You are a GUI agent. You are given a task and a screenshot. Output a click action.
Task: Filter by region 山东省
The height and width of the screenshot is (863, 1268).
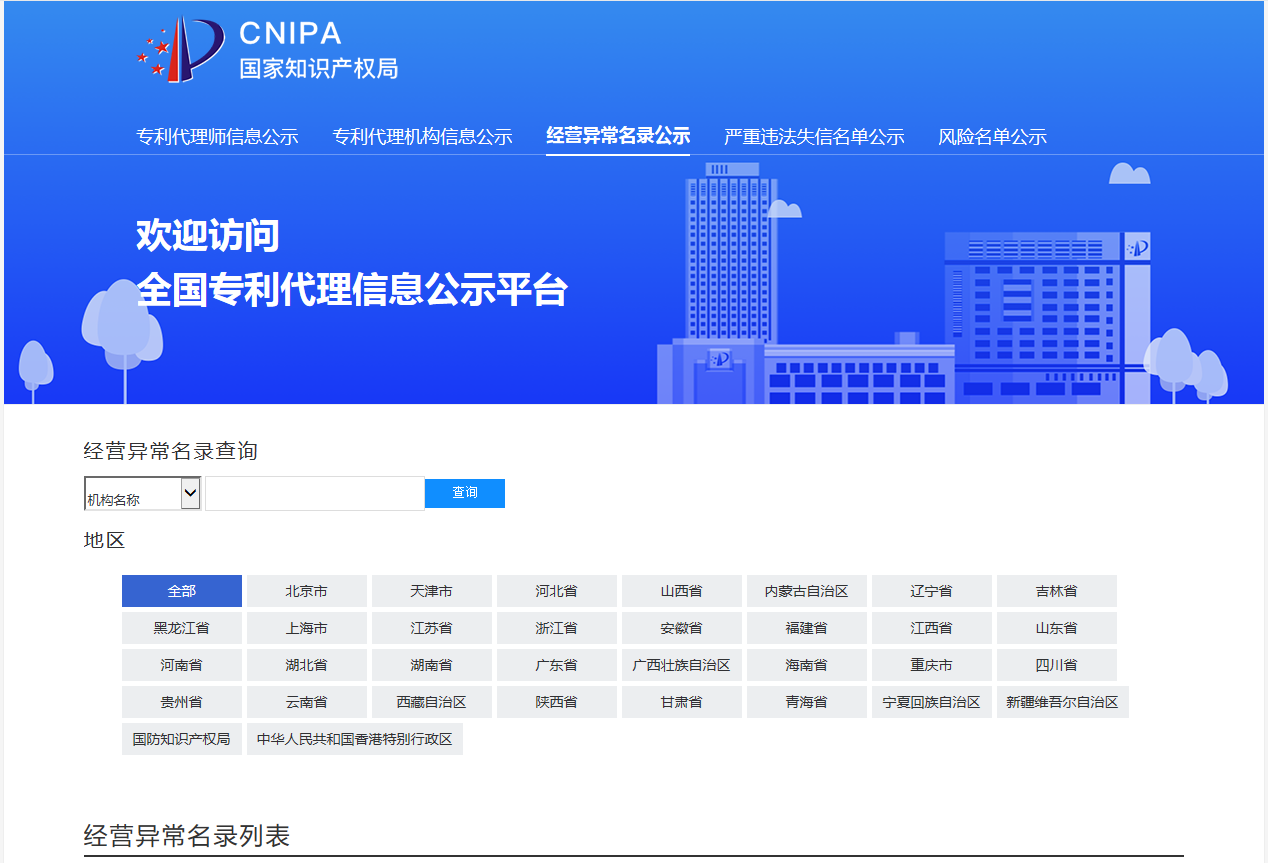[1057, 628]
